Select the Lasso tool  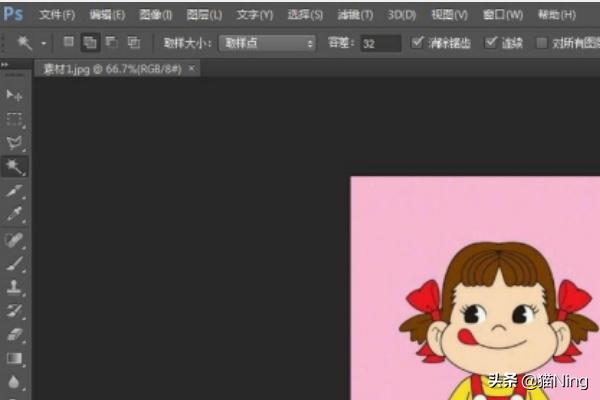click(15, 143)
